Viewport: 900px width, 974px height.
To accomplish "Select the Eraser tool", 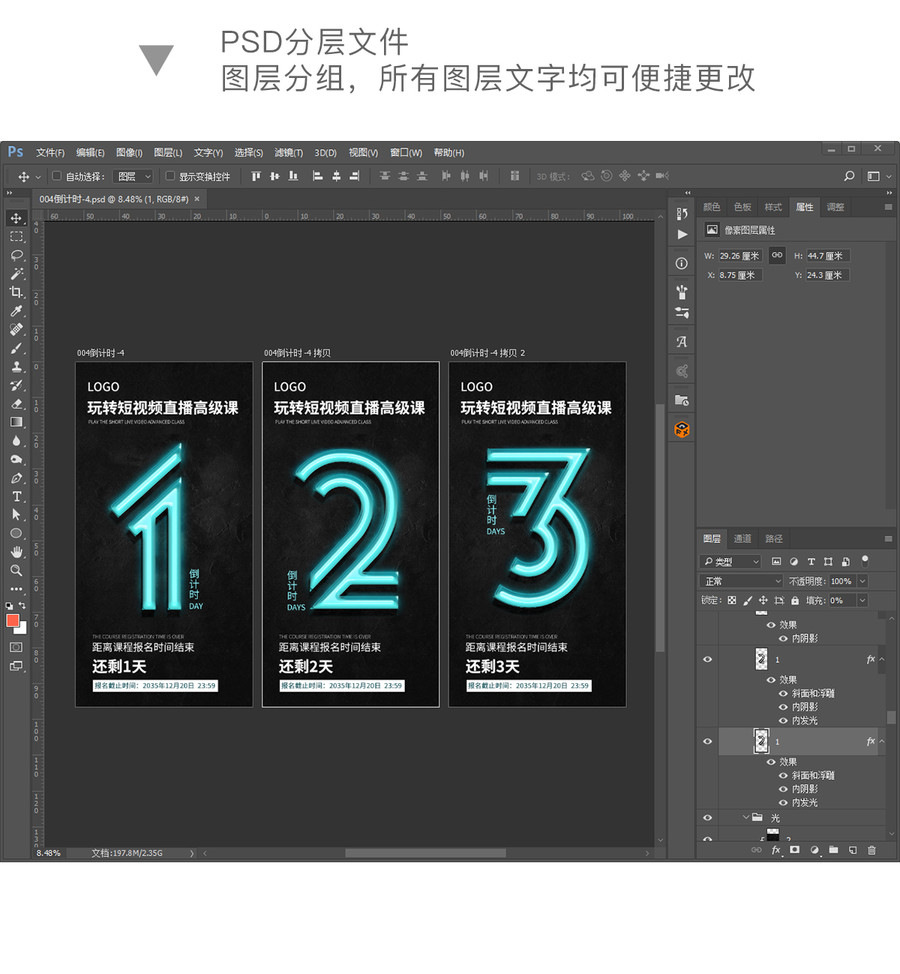I will [16, 404].
